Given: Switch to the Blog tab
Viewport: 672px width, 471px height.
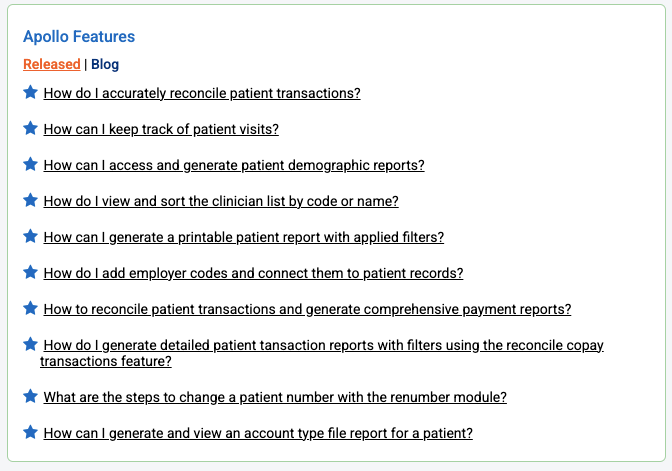Looking at the screenshot, I should [105, 64].
